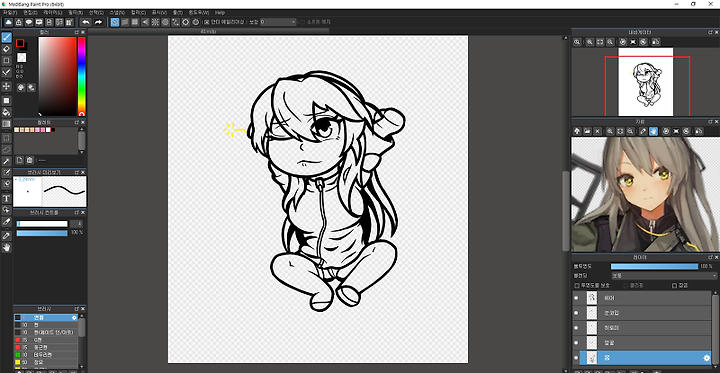Select the Bucket fill tool
The width and height of the screenshot is (720, 373).
[x=6, y=112]
